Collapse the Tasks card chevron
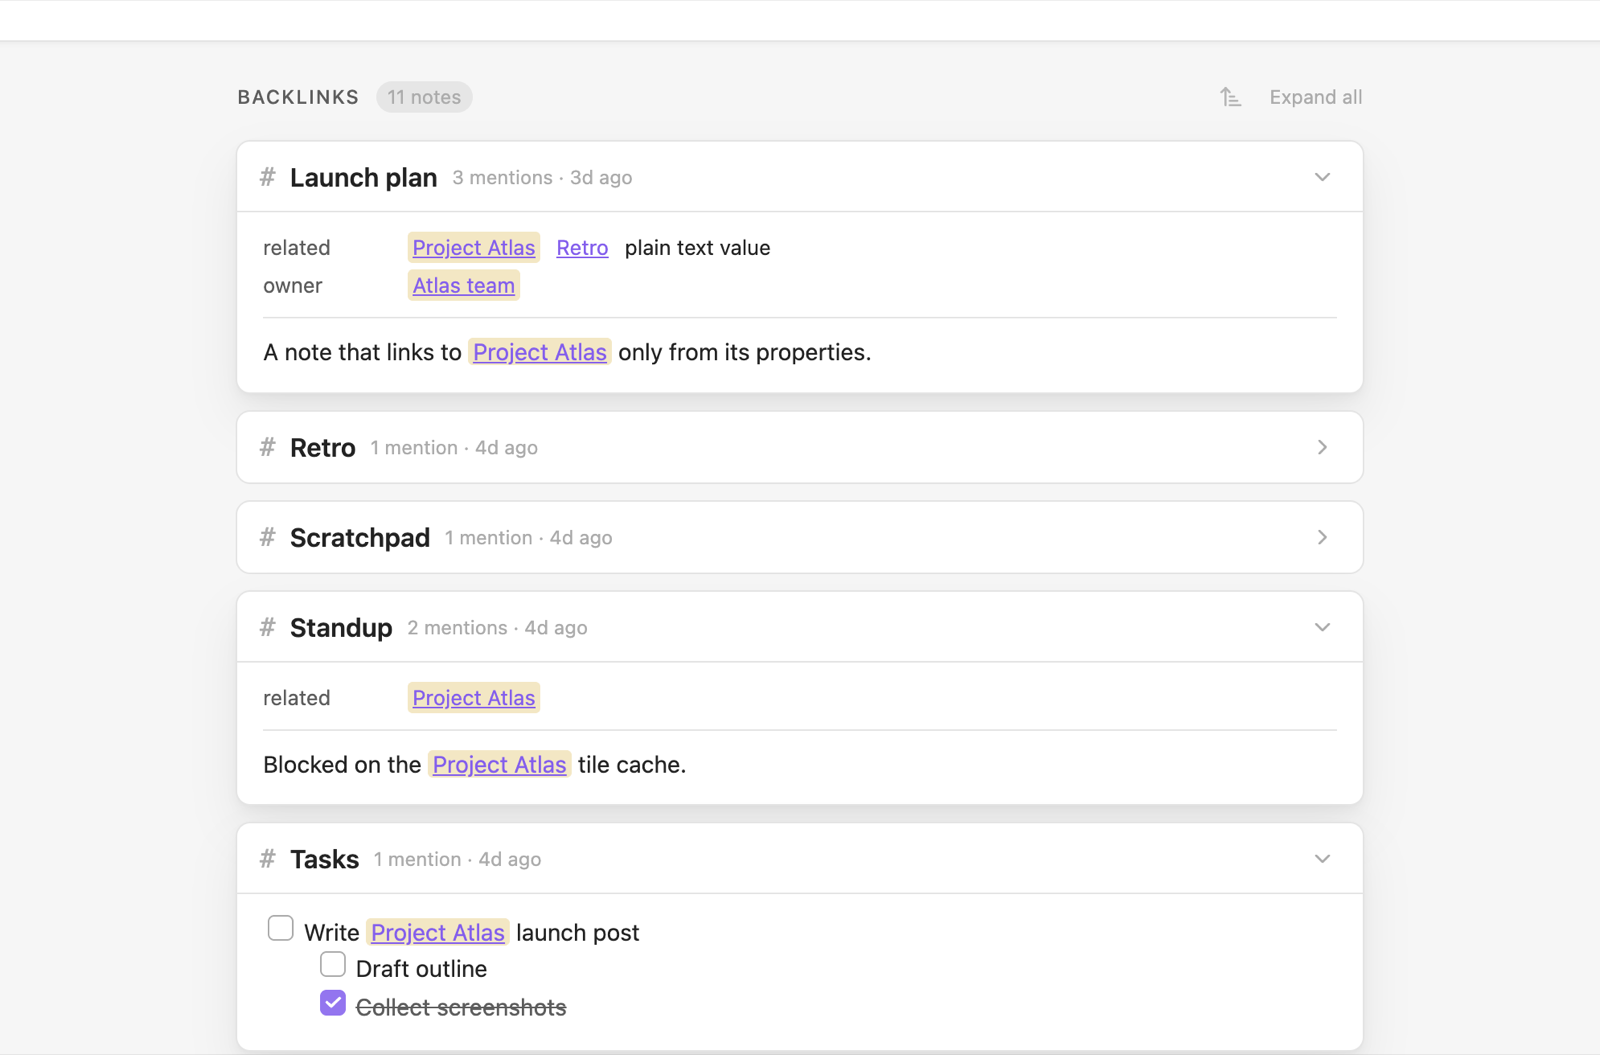The height and width of the screenshot is (1055, 1600). [x=1322, y=859]
